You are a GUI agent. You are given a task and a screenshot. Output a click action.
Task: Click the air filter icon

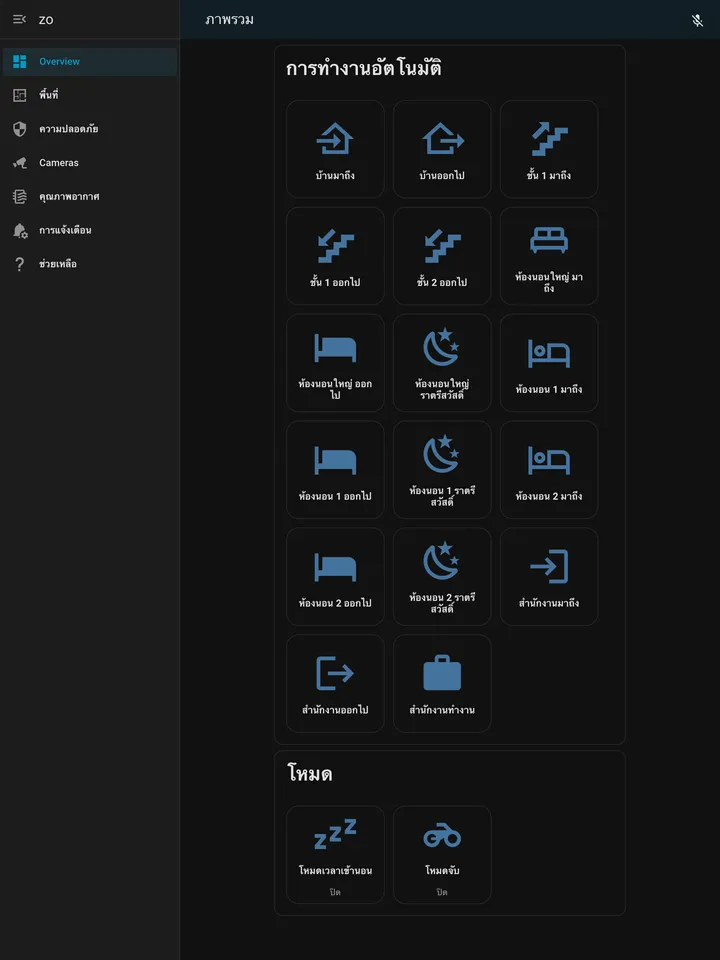20,197
